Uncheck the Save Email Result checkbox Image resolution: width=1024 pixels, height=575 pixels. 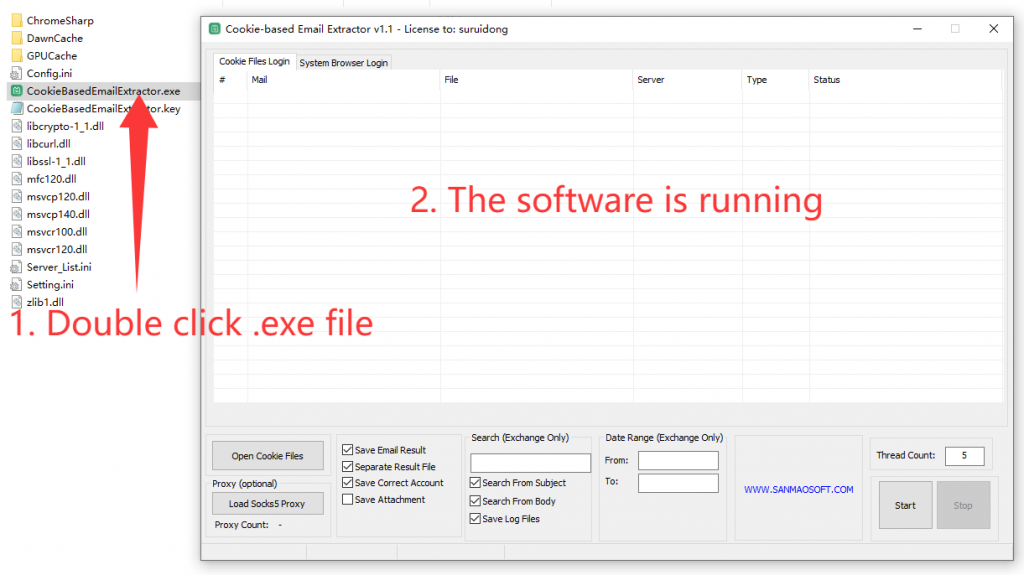click(x=348, y=450)
